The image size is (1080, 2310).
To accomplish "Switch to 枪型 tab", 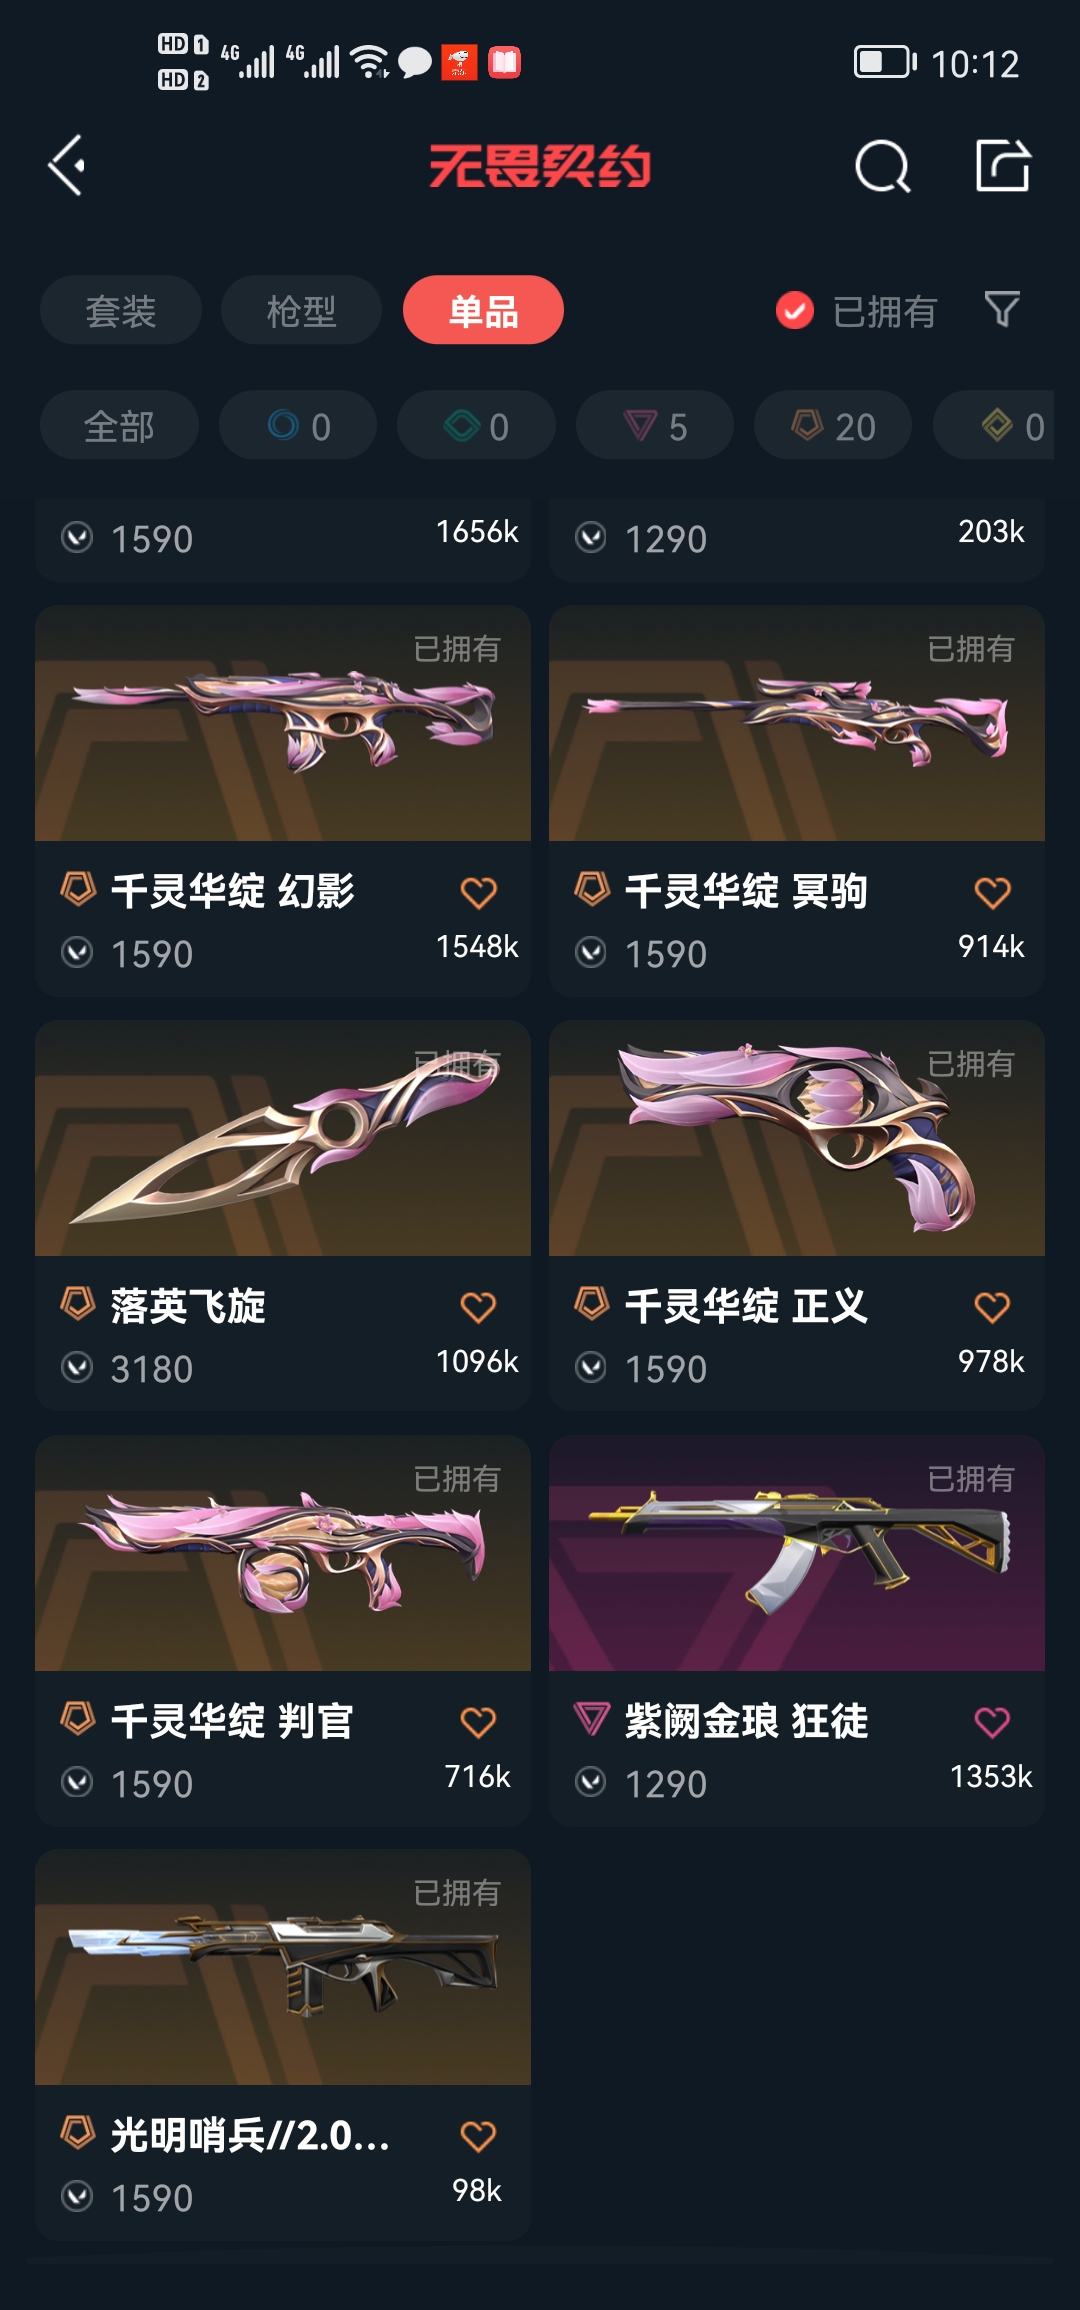I will click(301, 310).
